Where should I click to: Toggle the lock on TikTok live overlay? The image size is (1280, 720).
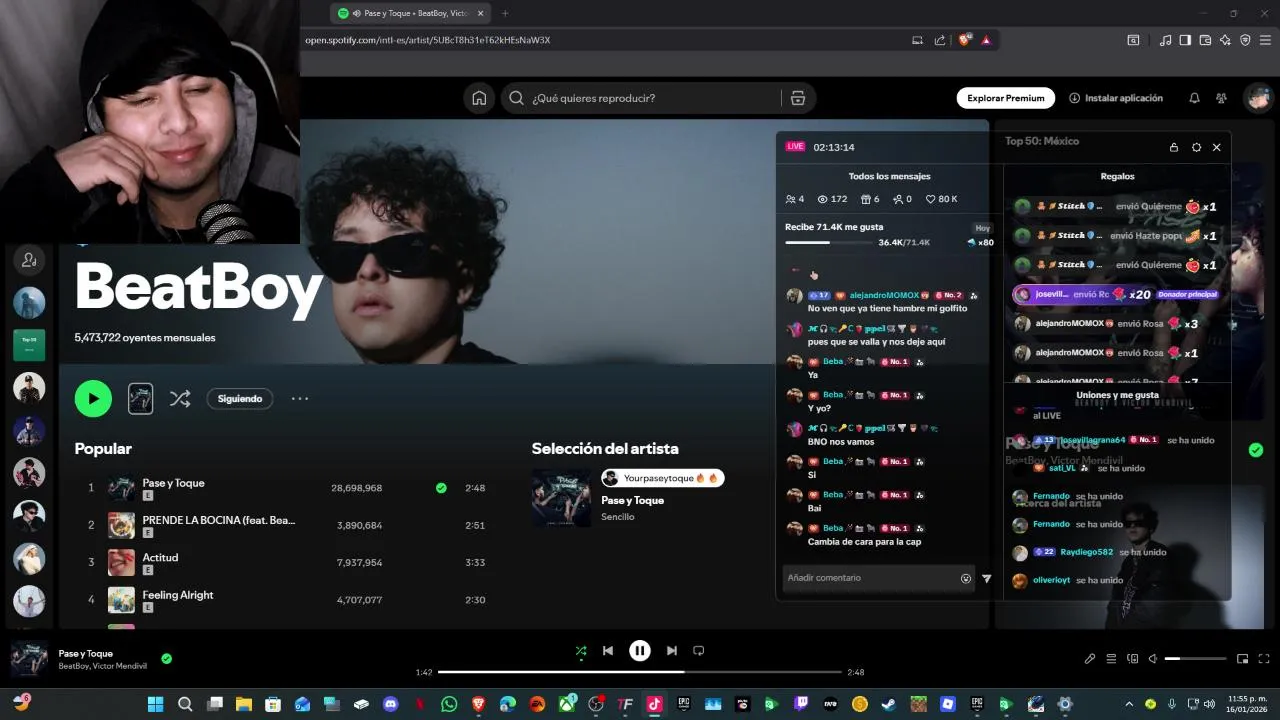(x=1174, y=147)
